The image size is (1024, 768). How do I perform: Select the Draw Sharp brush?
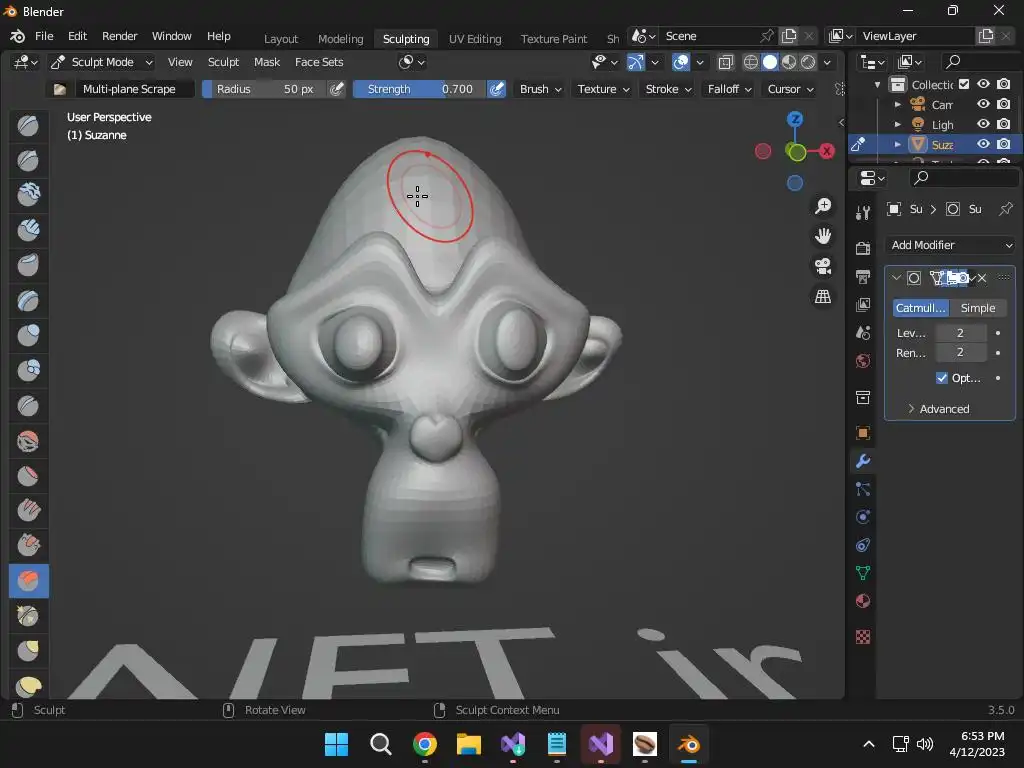[28, 160]
